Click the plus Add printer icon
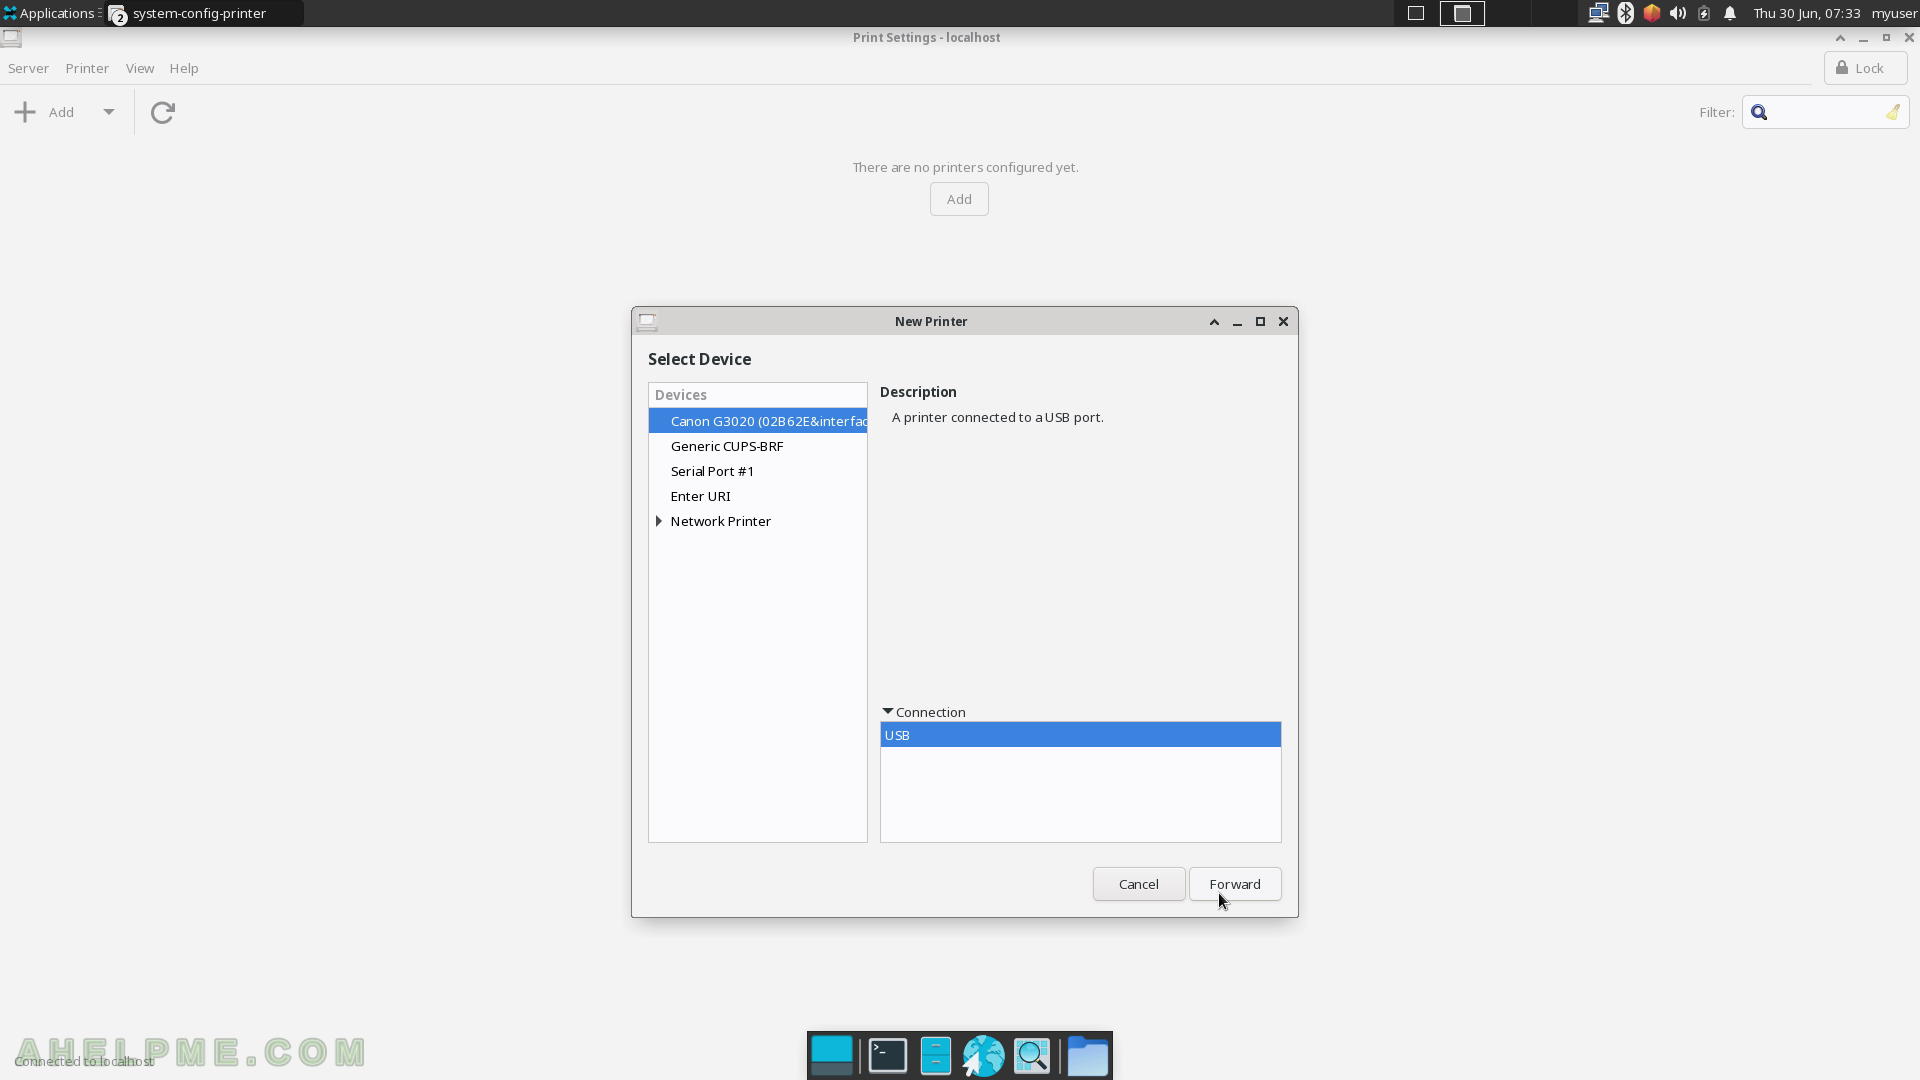 point(25,112)
